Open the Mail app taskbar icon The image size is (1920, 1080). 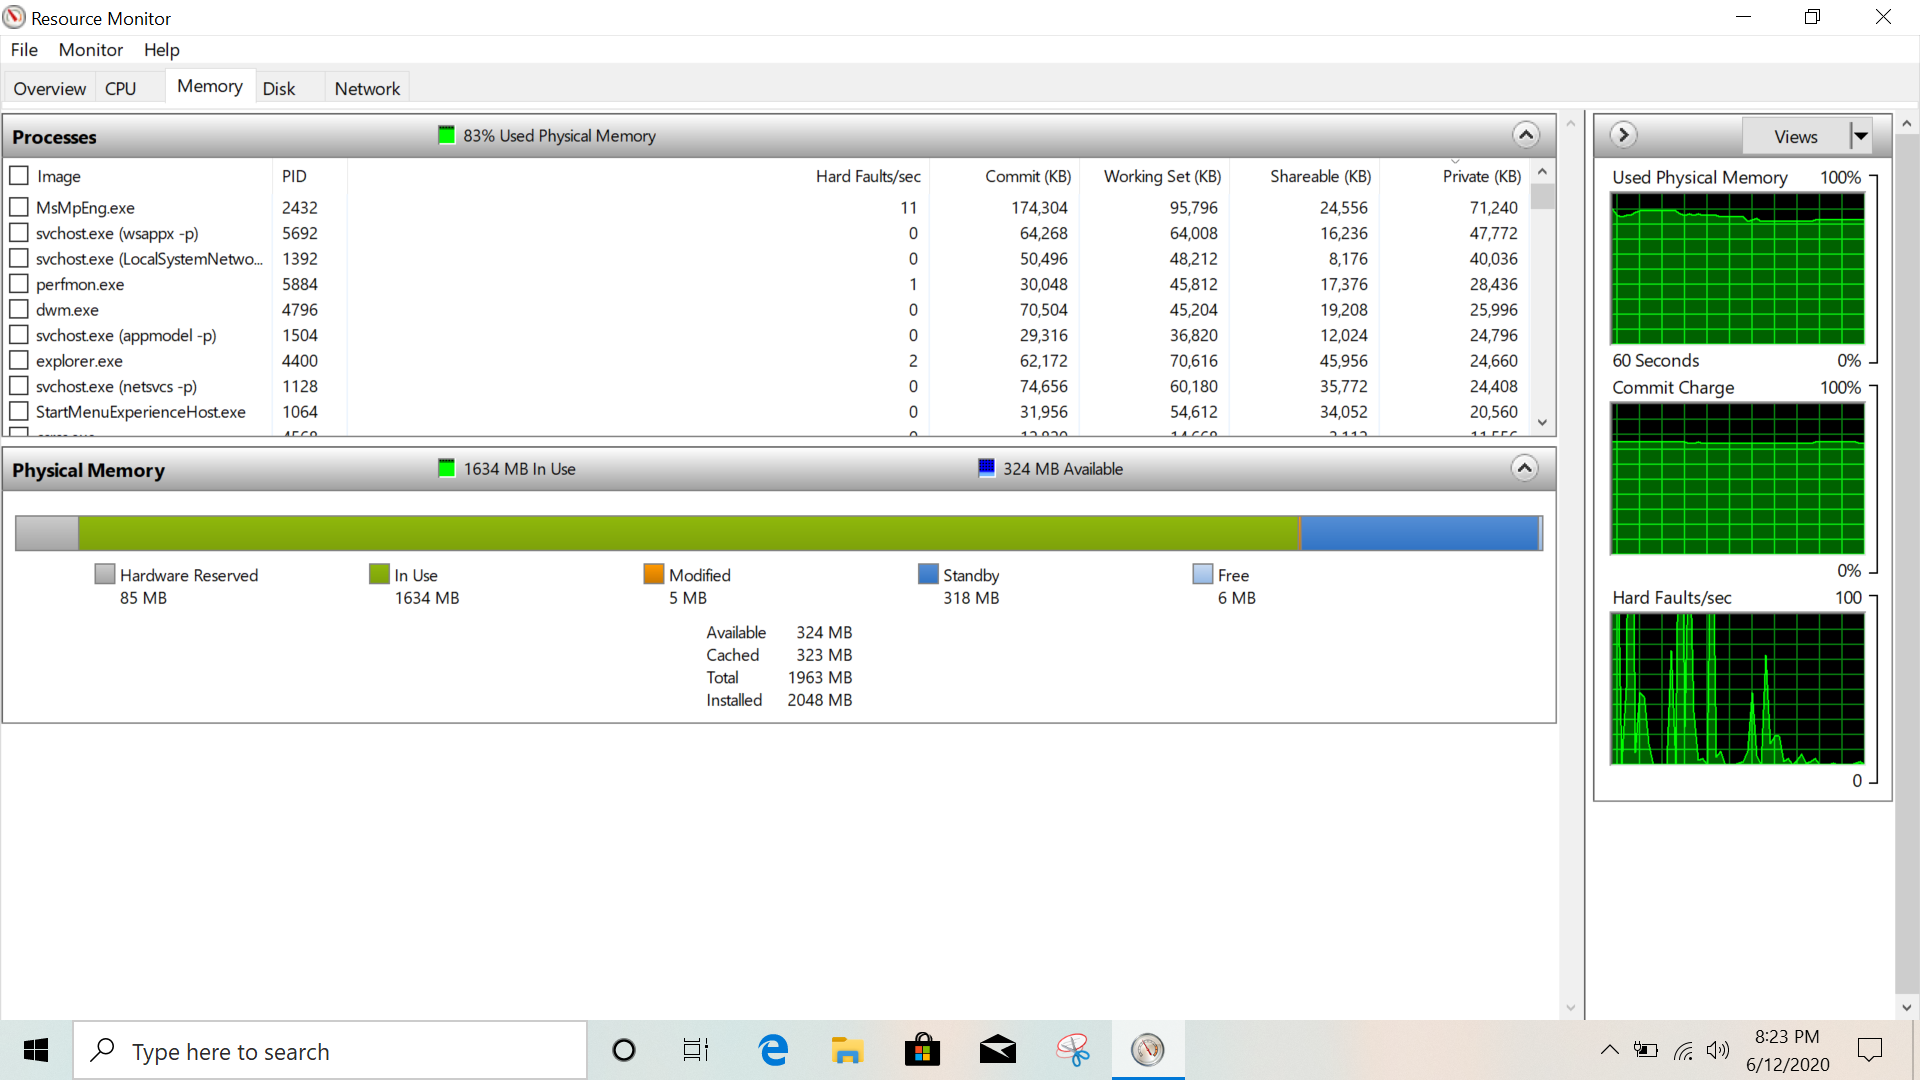(x=997, y=1050)
